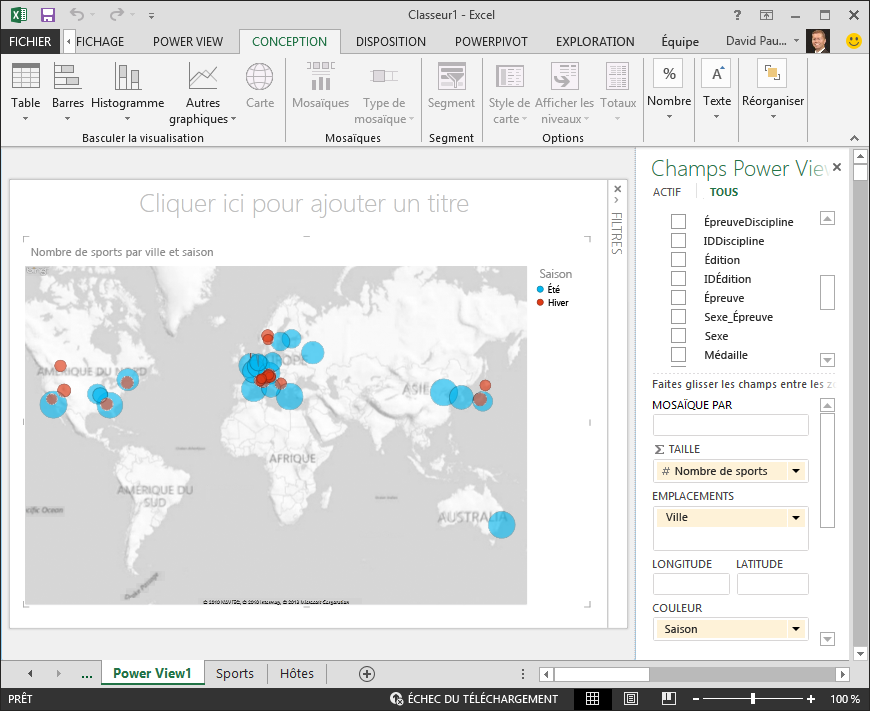Click the LONGITUDE field box

click(x=691, y=584)
